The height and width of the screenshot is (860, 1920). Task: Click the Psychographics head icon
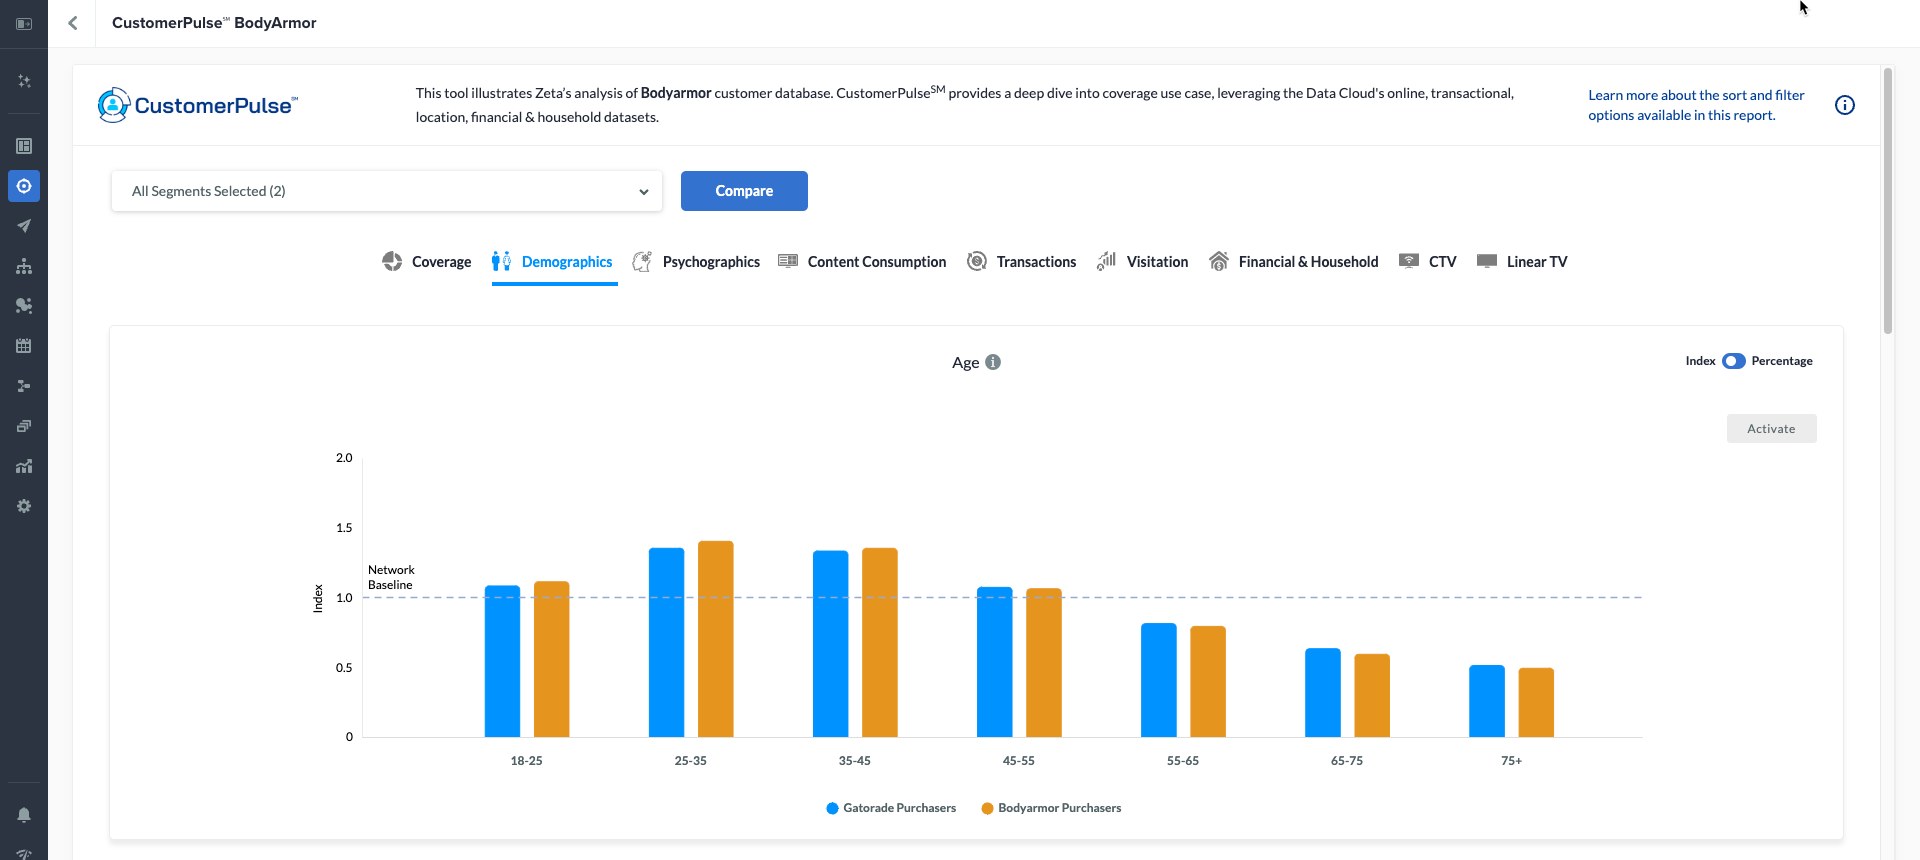tap(642, 261)
